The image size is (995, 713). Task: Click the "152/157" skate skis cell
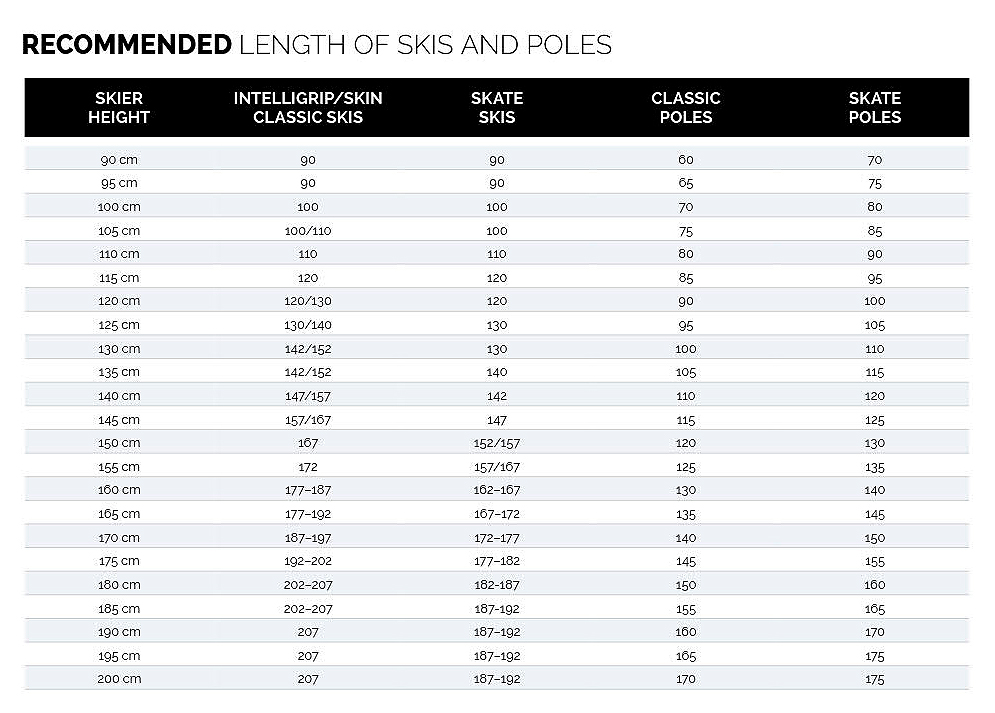pyautogui.click(x=497, y=443)
